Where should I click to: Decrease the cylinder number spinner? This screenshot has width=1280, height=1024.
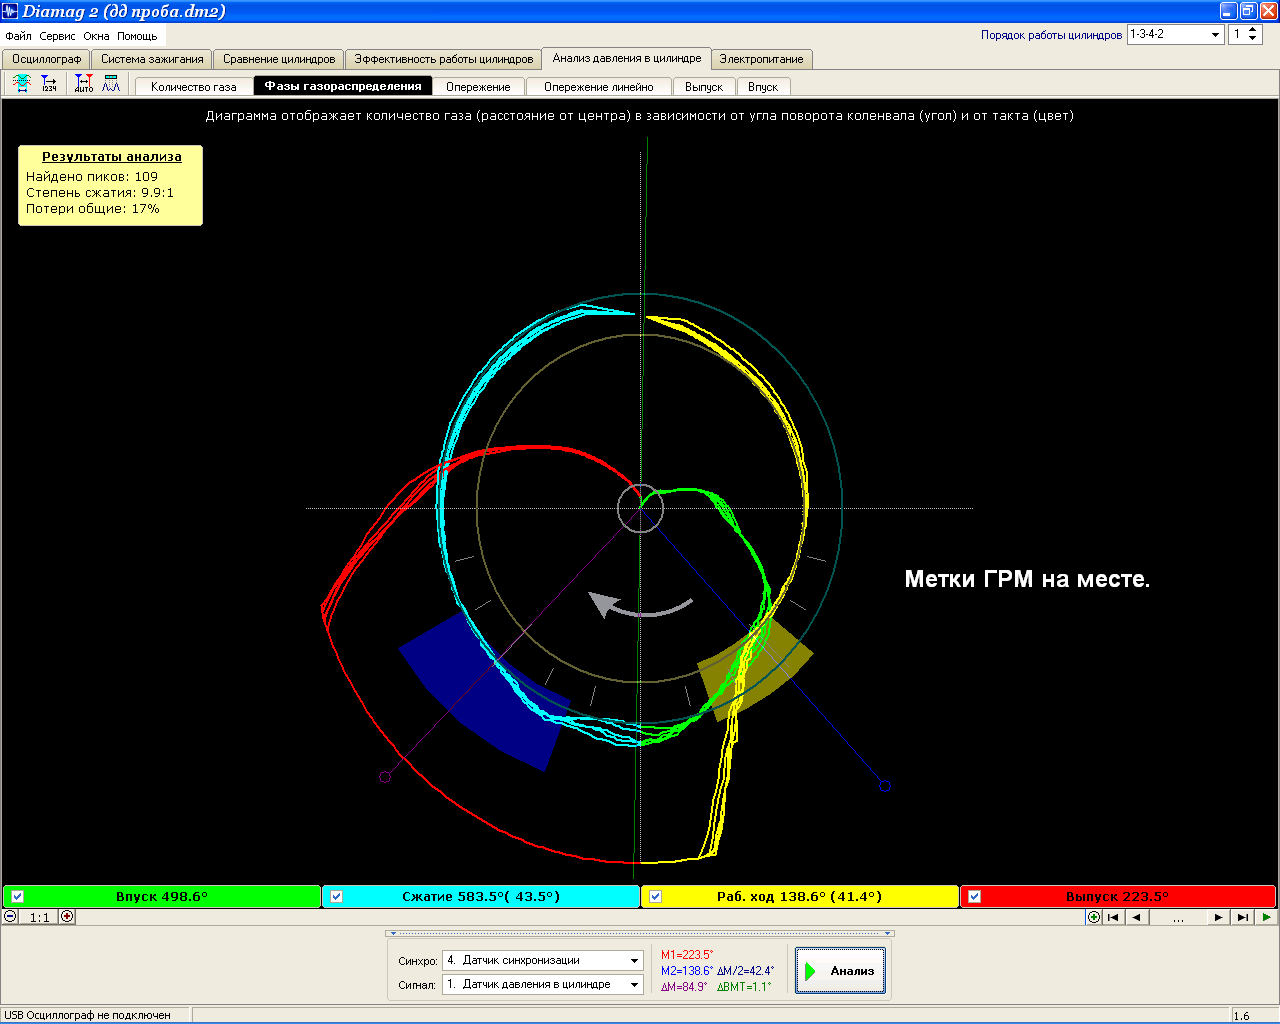point(1254,39)
